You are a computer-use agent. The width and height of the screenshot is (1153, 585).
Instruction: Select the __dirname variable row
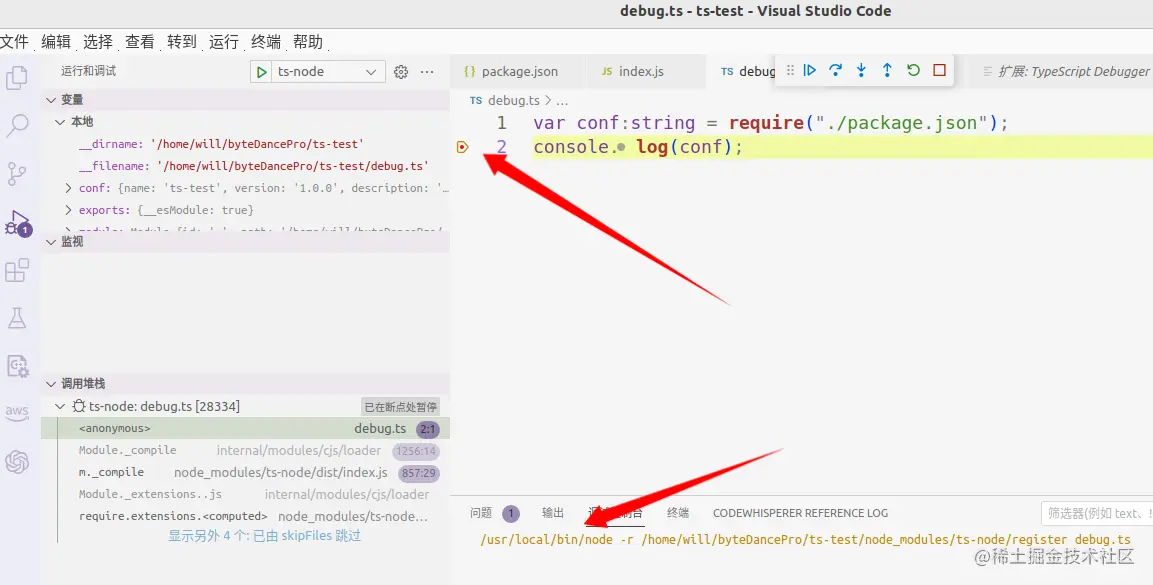click(x=245, y=144)
